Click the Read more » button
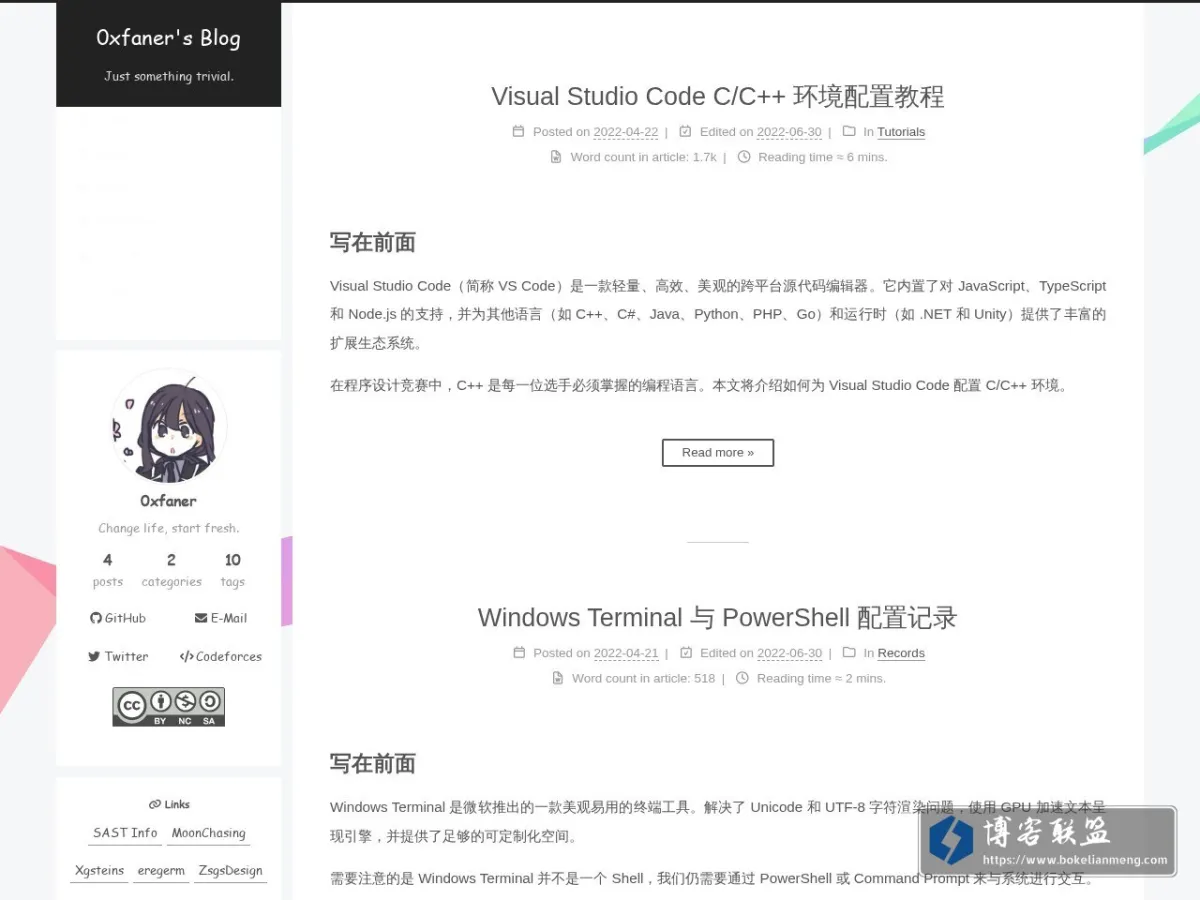Screen dimensions: 1200x900 718,452
